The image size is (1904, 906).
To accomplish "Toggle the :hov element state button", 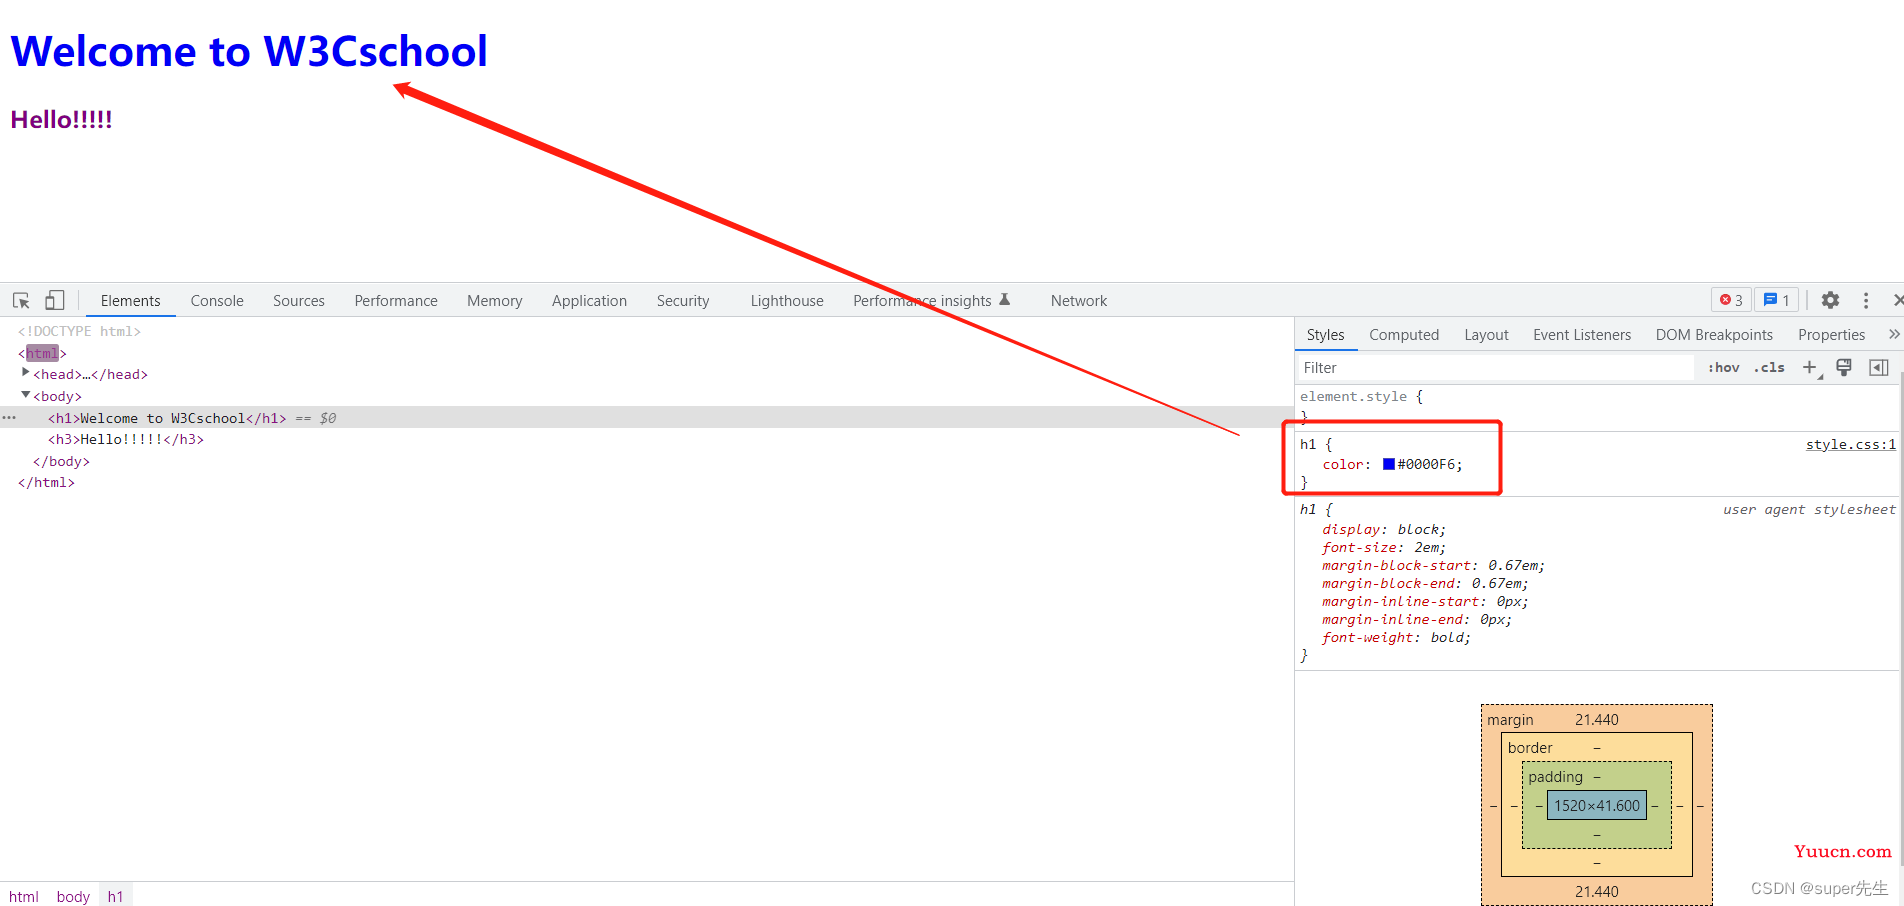I will coord(1724,368).
